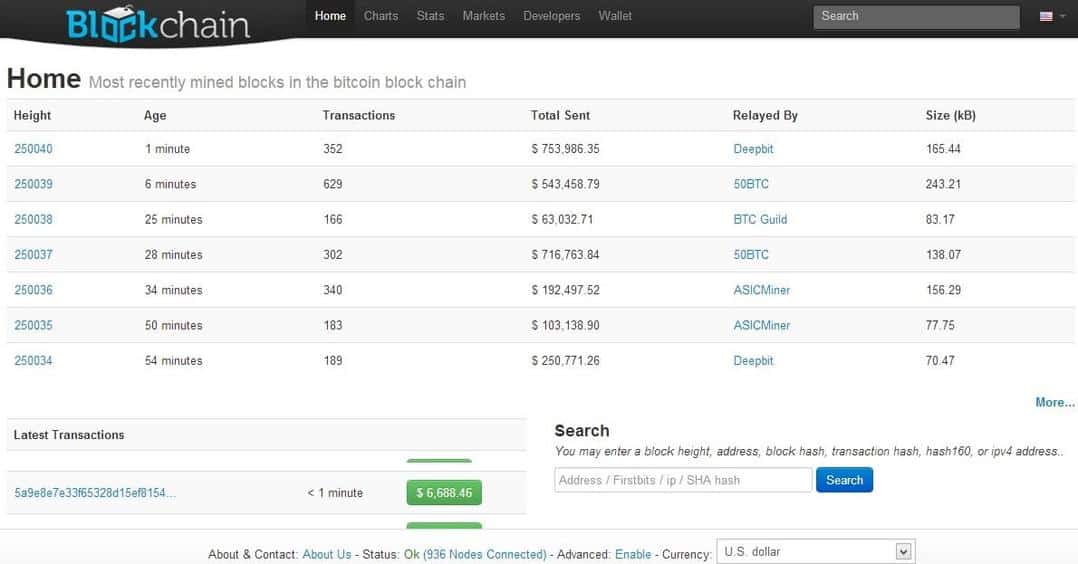Screen dimensions: 1078x564
Task: Open block 250037 details
Action: click(x=33, y=255)
